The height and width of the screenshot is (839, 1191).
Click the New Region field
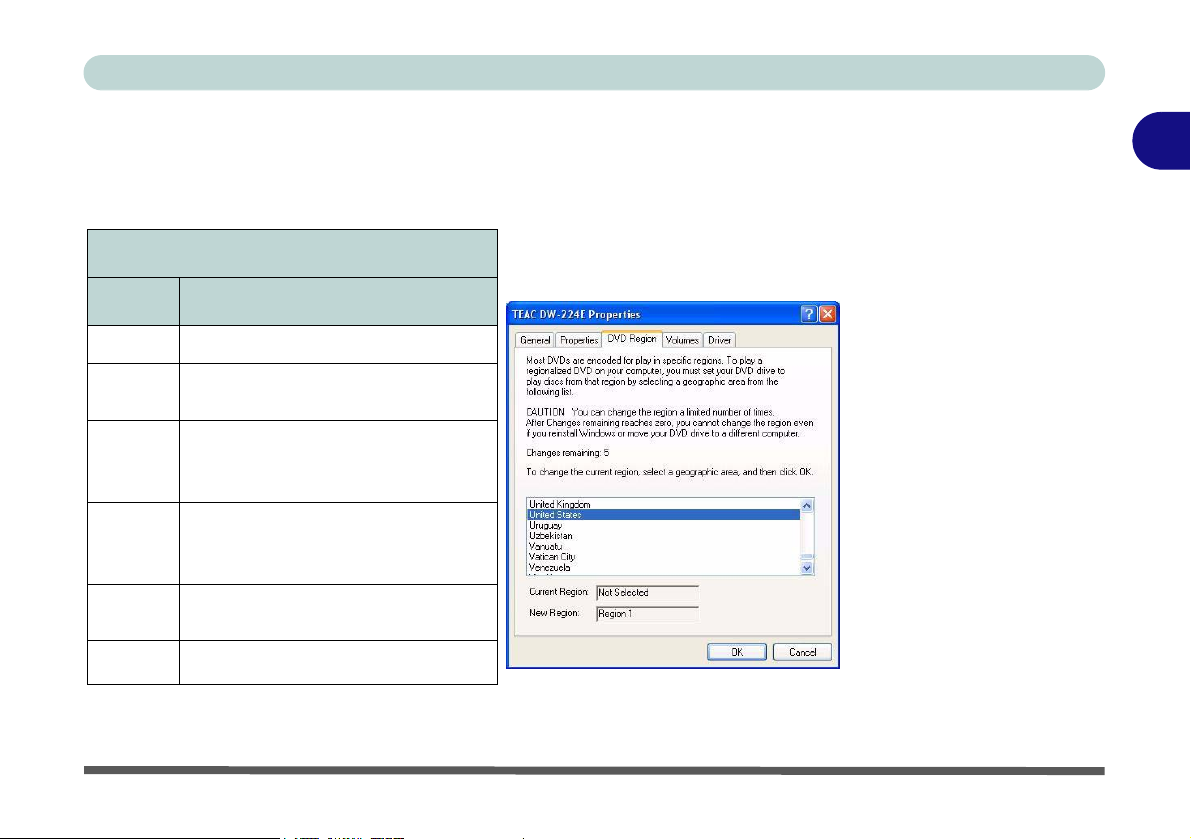pos(647,614)
